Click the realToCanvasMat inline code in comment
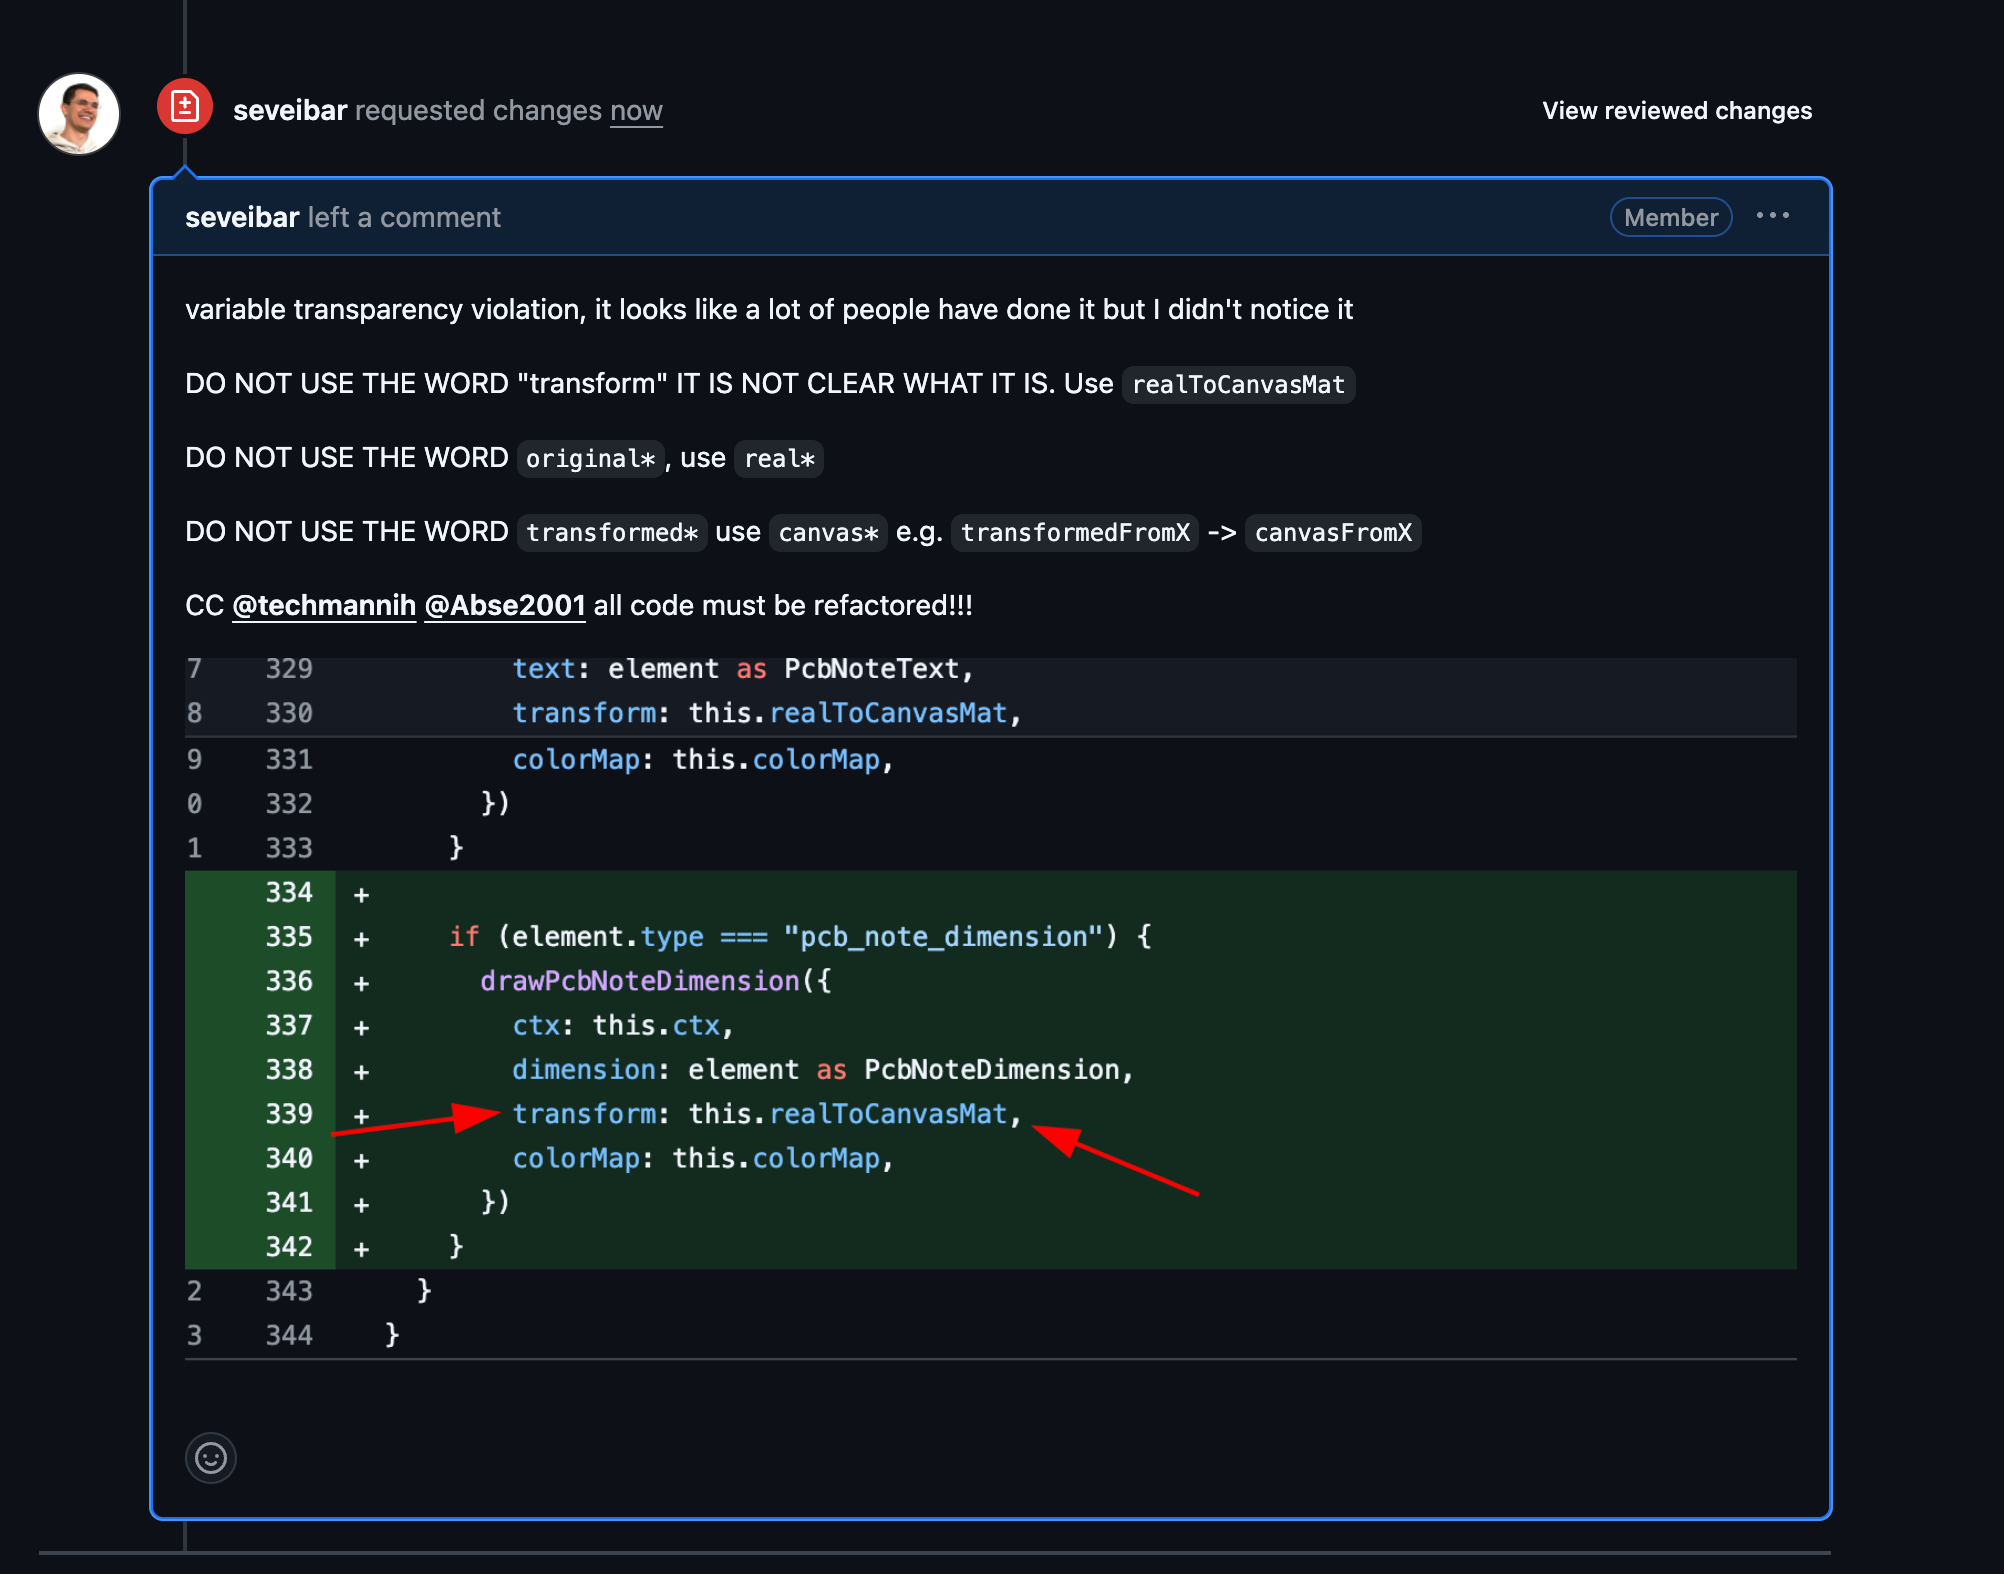 tap(1238, 385)
